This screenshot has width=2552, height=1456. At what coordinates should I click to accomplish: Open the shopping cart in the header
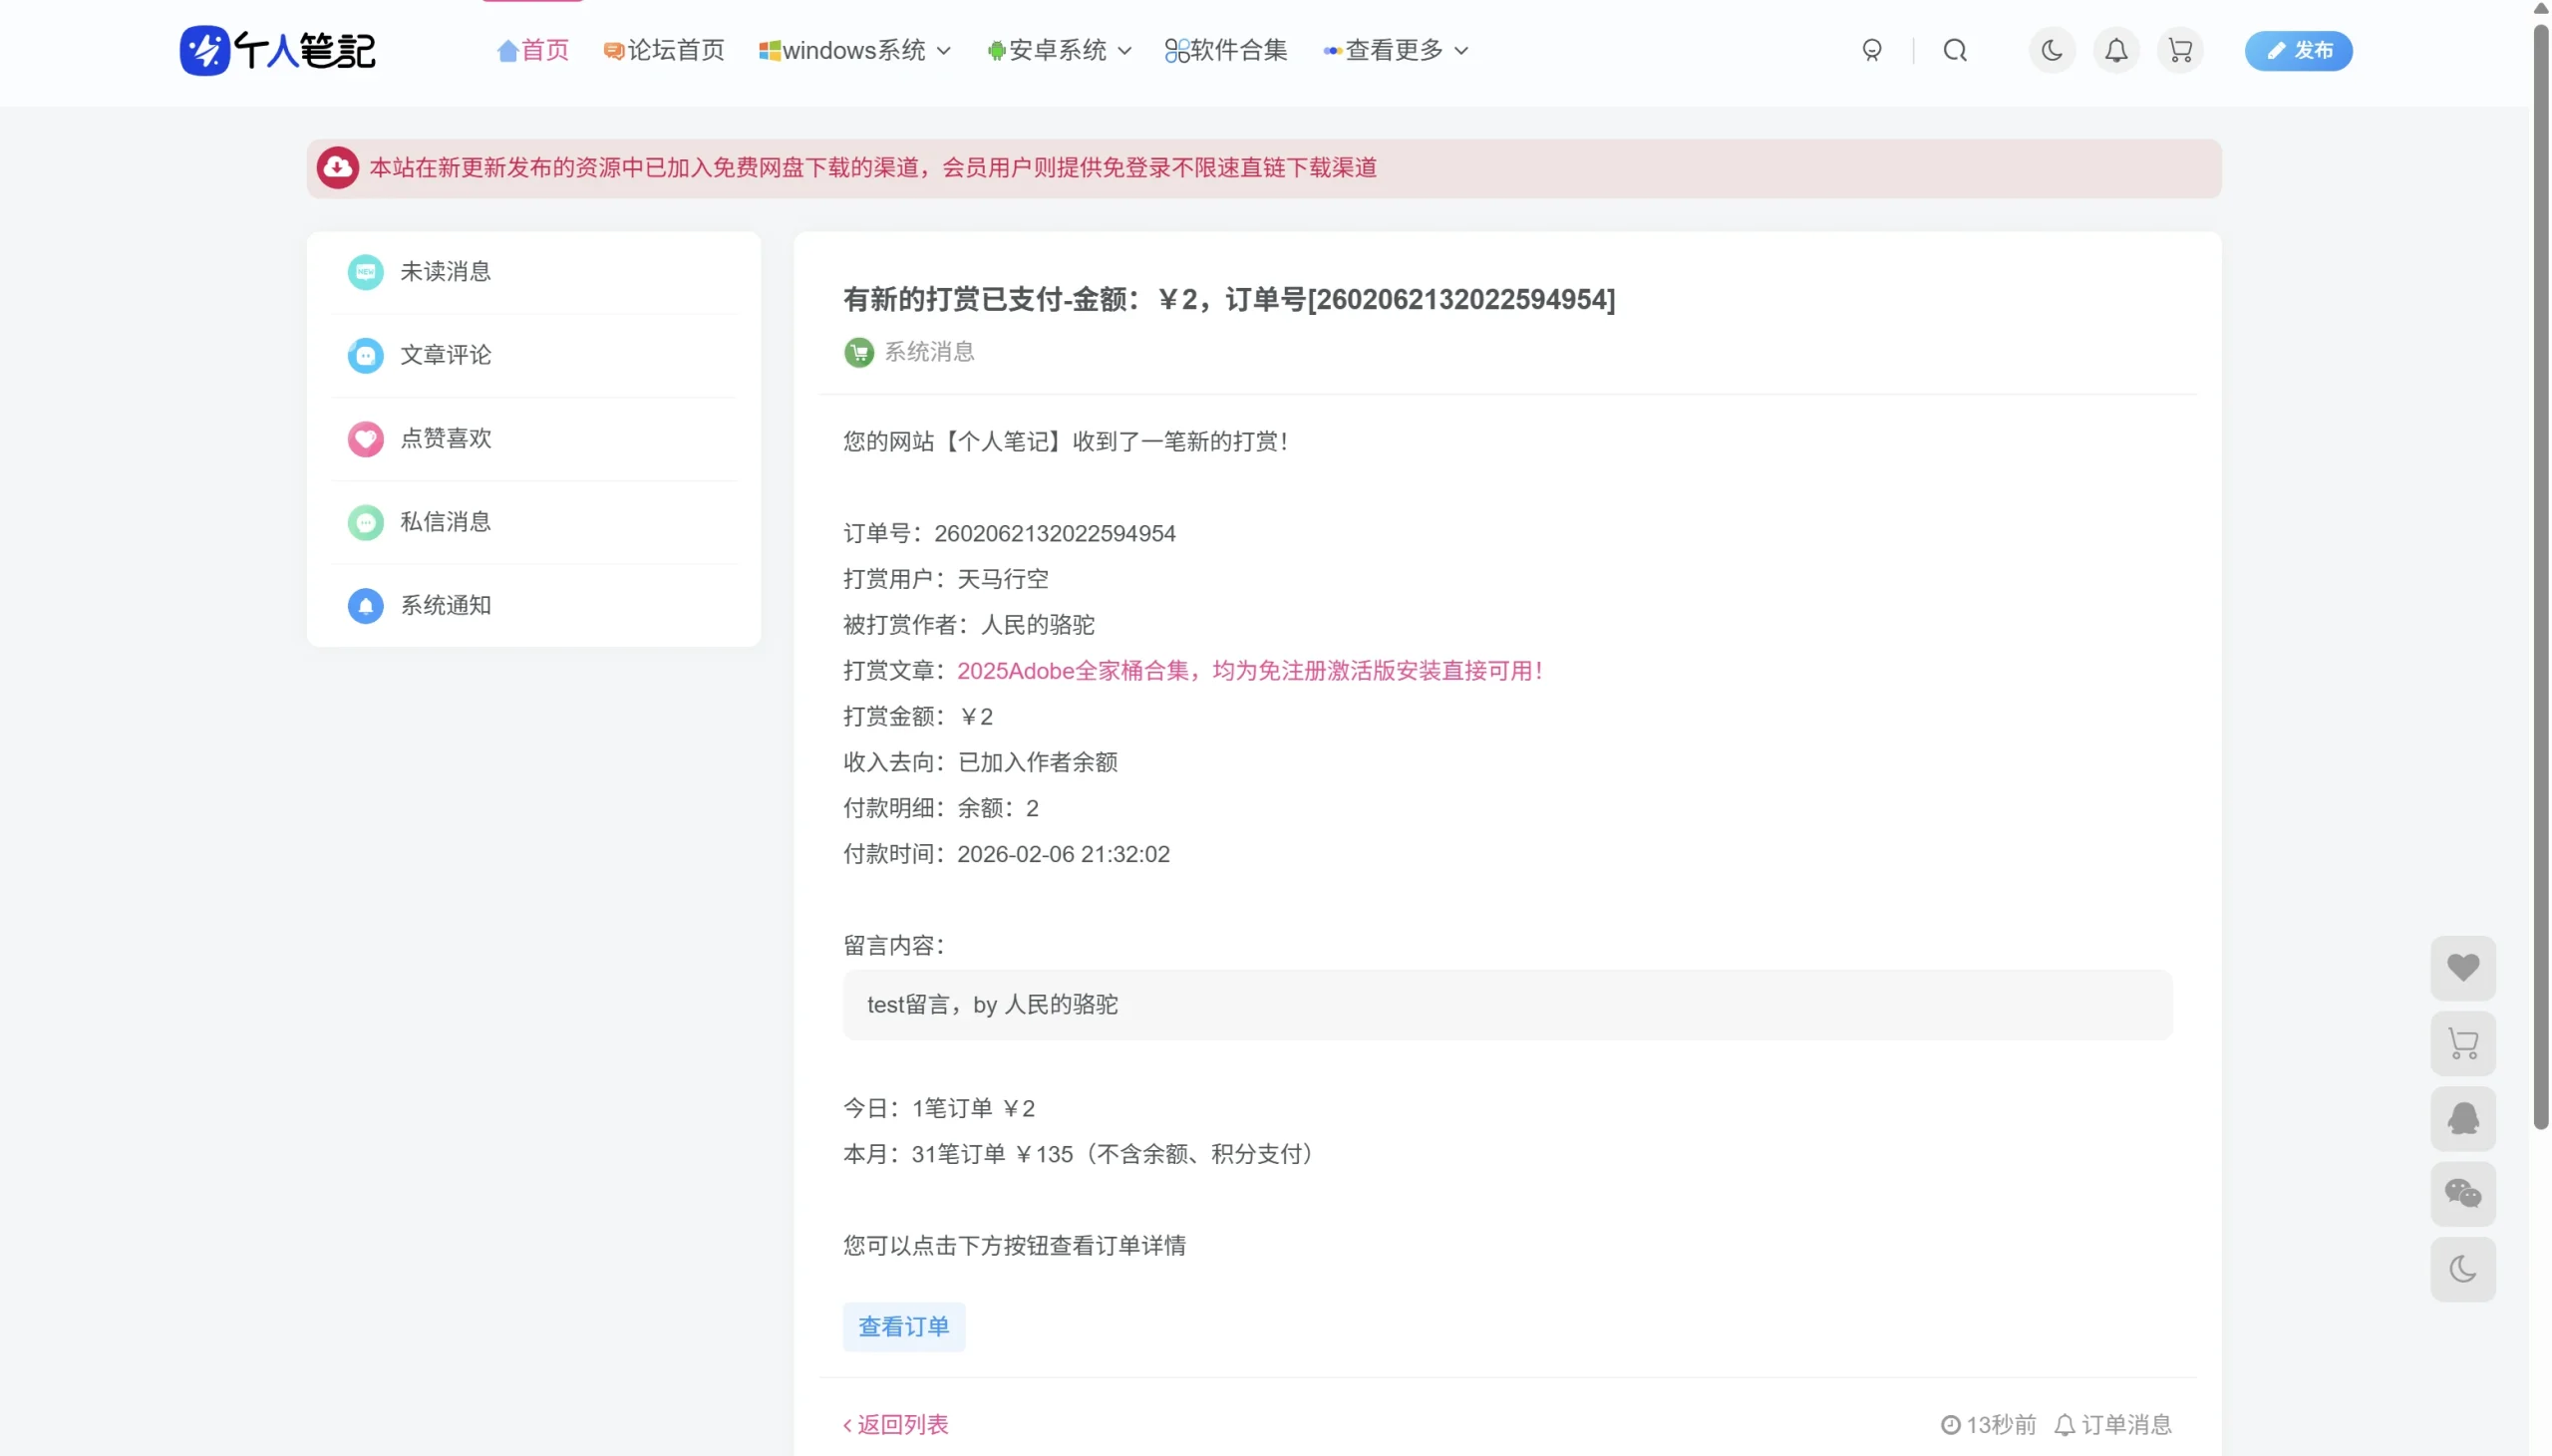(2179, 50)
